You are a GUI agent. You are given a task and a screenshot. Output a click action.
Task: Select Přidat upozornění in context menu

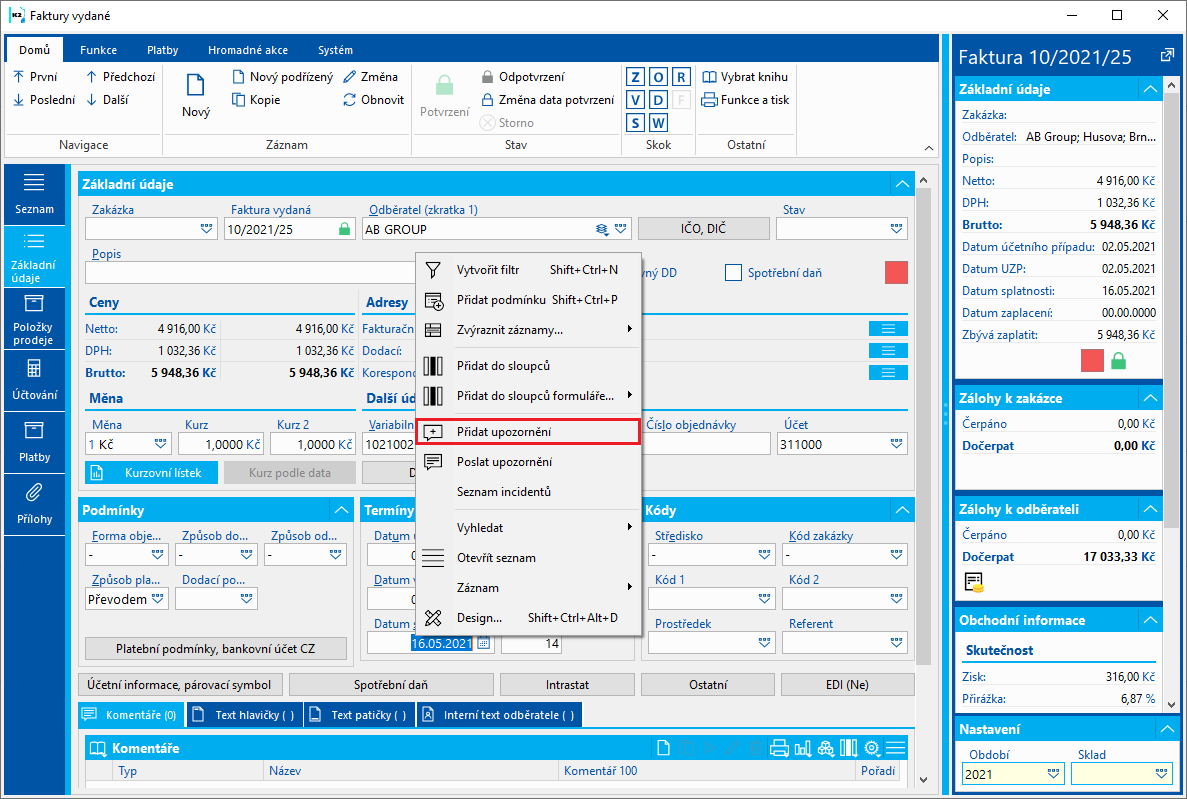click(528, 432)
